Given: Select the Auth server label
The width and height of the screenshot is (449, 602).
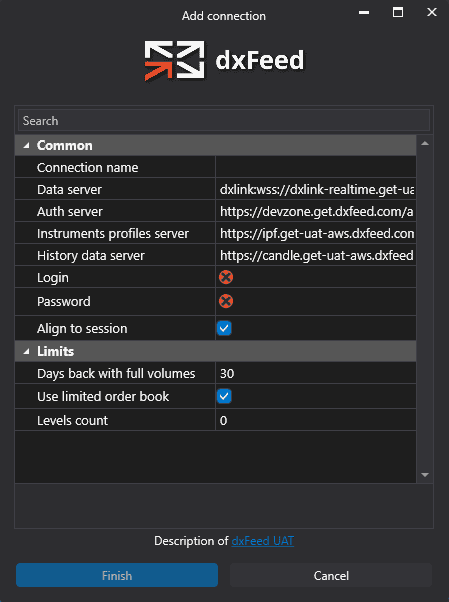Looking at the screenshot, I should (70, 211).
